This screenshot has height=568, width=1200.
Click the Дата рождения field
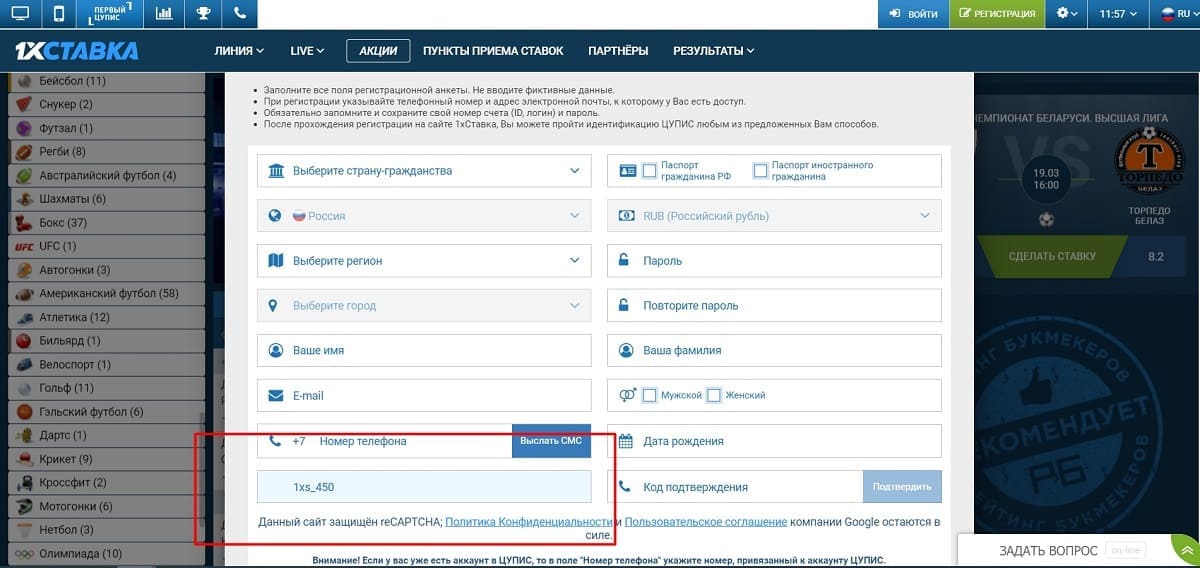774,441
